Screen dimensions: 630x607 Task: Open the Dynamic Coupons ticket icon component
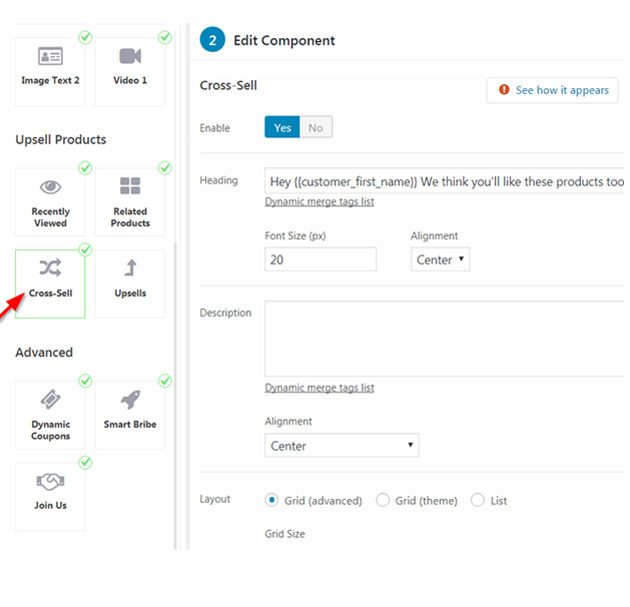click(x=50, y=400)
